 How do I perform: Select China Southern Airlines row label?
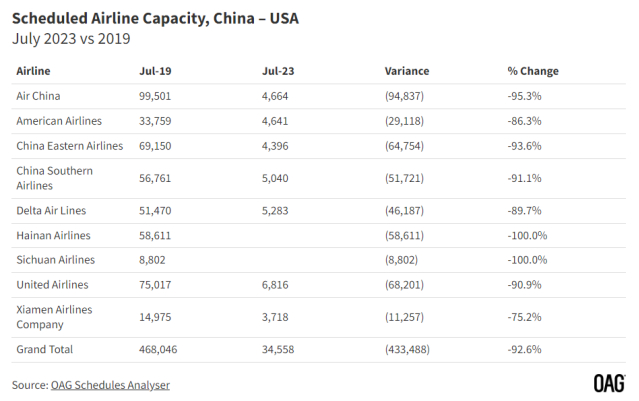click(x=55, y=178)
